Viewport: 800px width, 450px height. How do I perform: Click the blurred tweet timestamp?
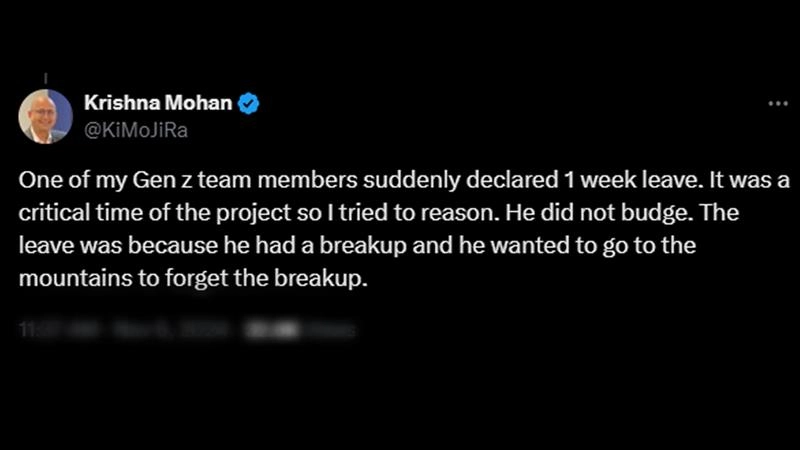[x=120, y=329]
